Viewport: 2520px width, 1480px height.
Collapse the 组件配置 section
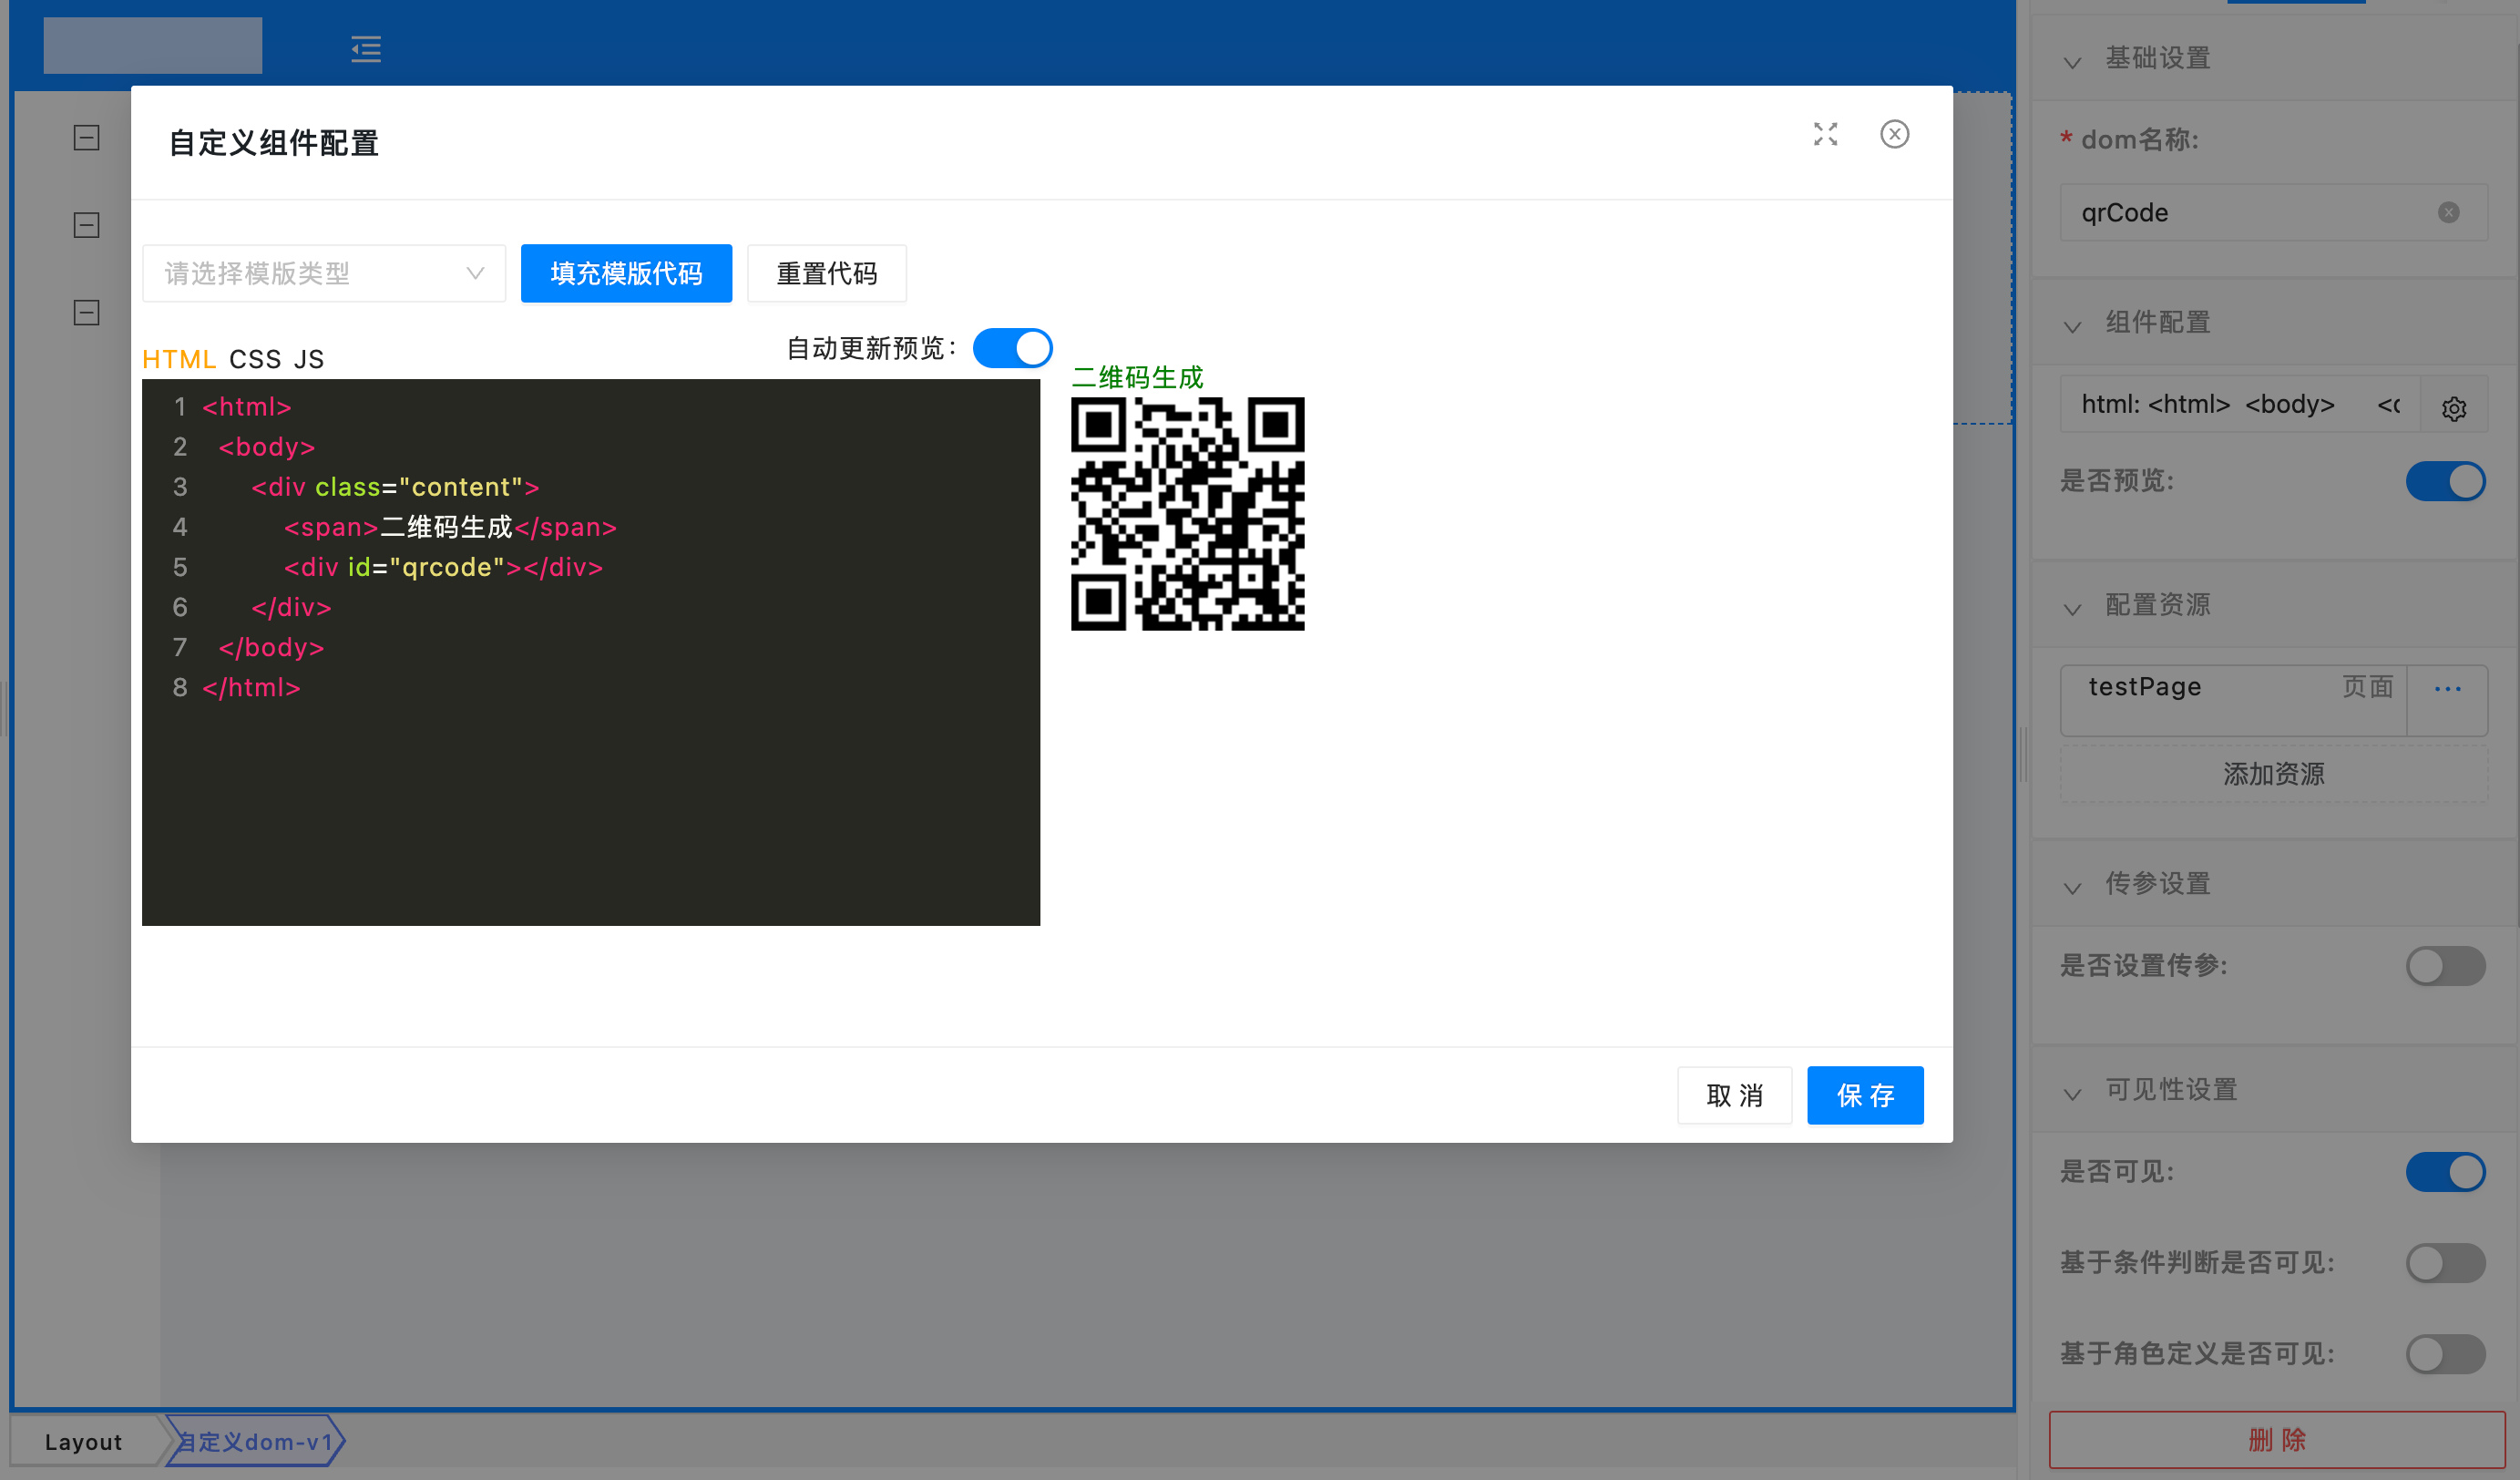pos(2073,325)
